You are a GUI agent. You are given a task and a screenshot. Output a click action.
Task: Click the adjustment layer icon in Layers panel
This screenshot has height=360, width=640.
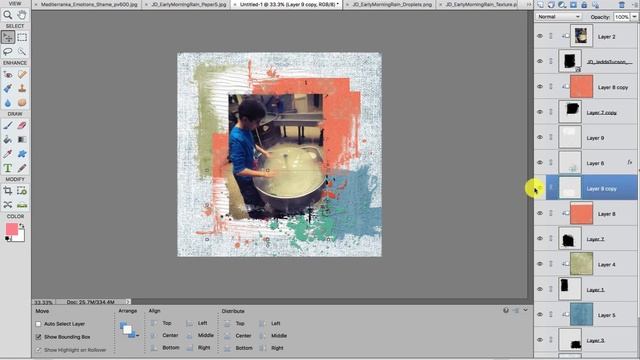coord(562,4)
